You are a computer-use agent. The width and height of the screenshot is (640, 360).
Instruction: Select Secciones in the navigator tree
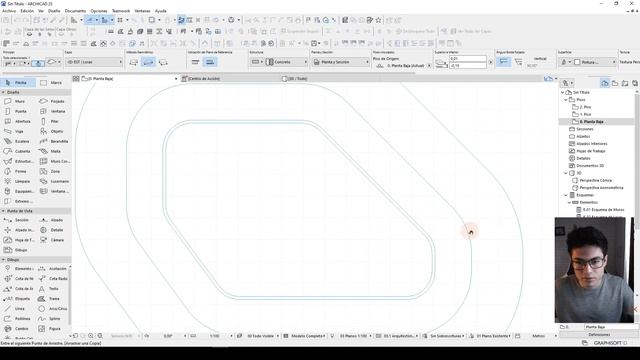pyautogui.click(x=581, y=129)
